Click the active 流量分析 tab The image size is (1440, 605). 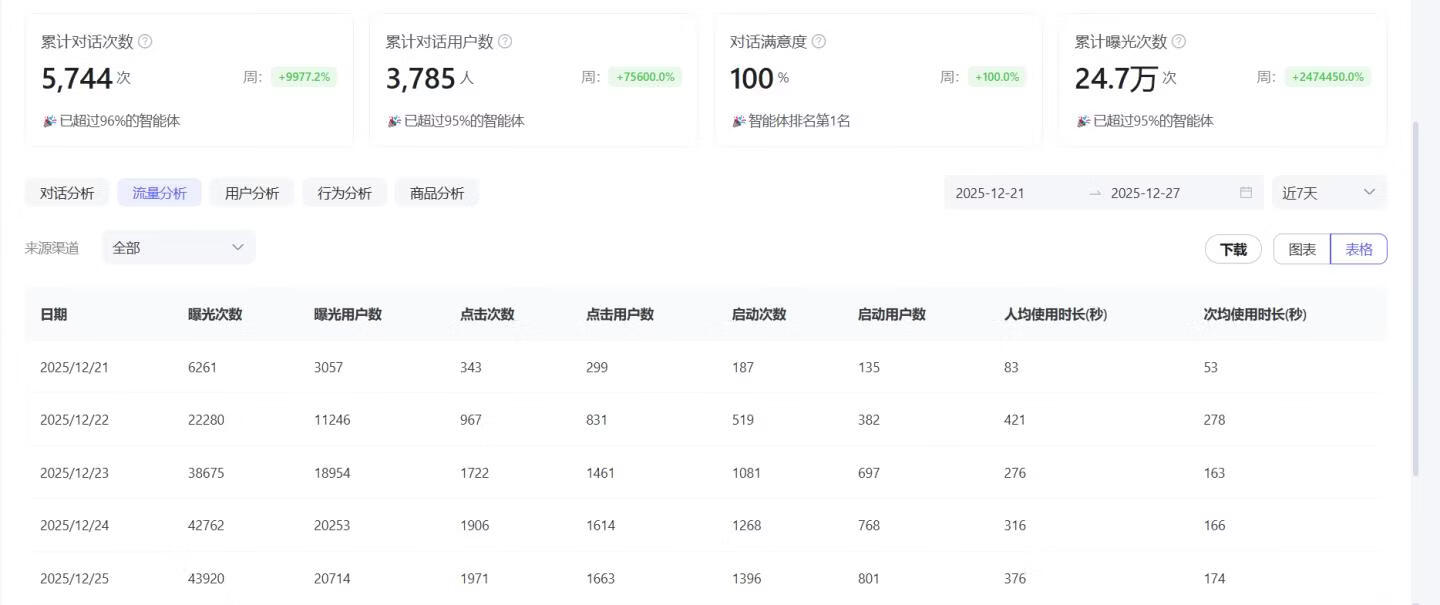pyautogui.click(x=158, y=192)
